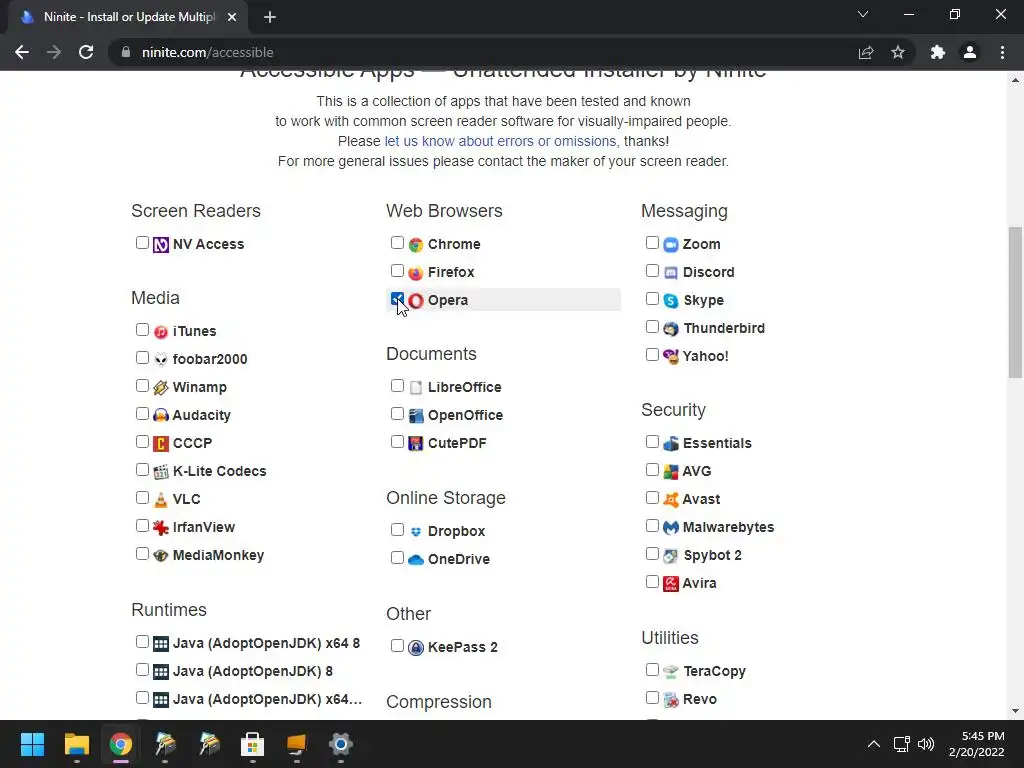Click the Winamp icon
Image resolution: width=1024 pixels, height=768 pixels.
click(161, 388)
